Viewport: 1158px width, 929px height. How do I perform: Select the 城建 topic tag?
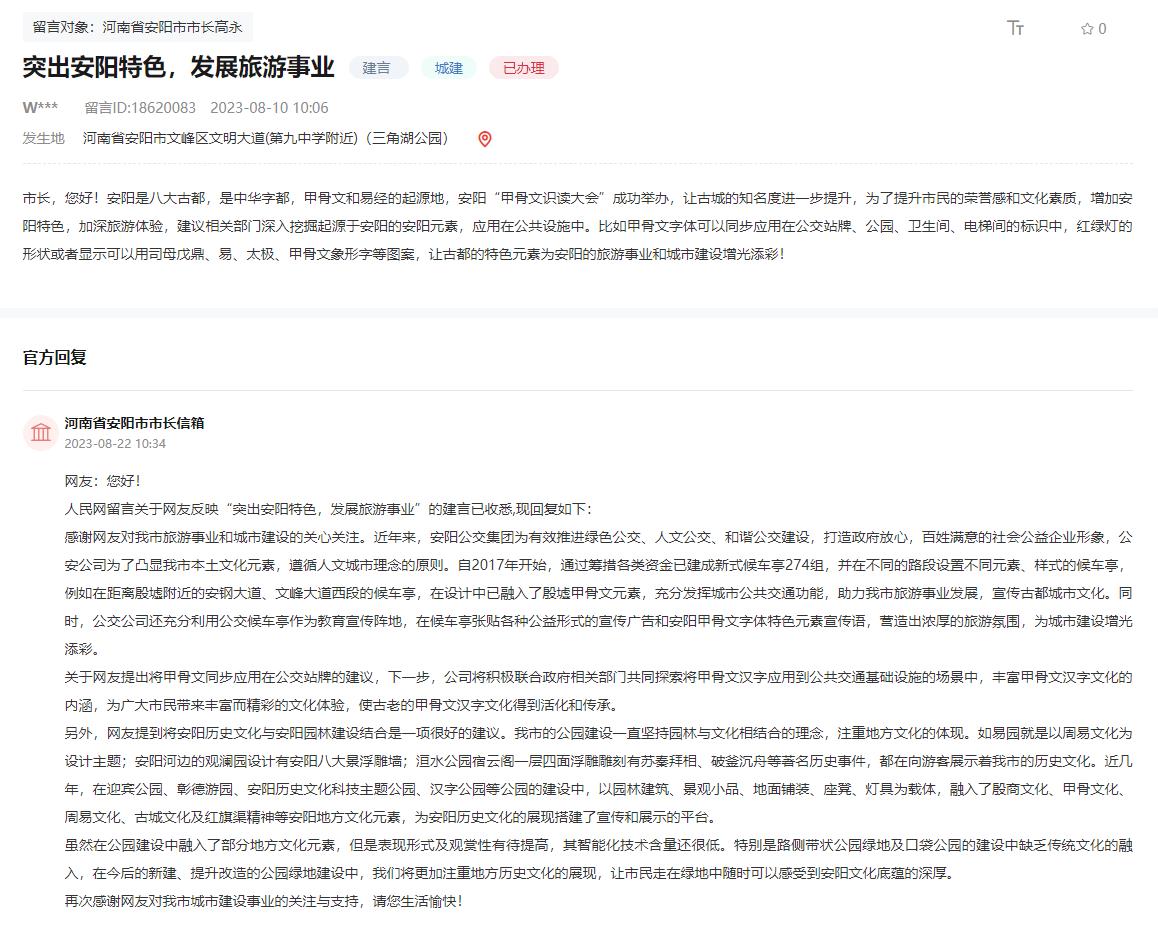pos(449,68)
